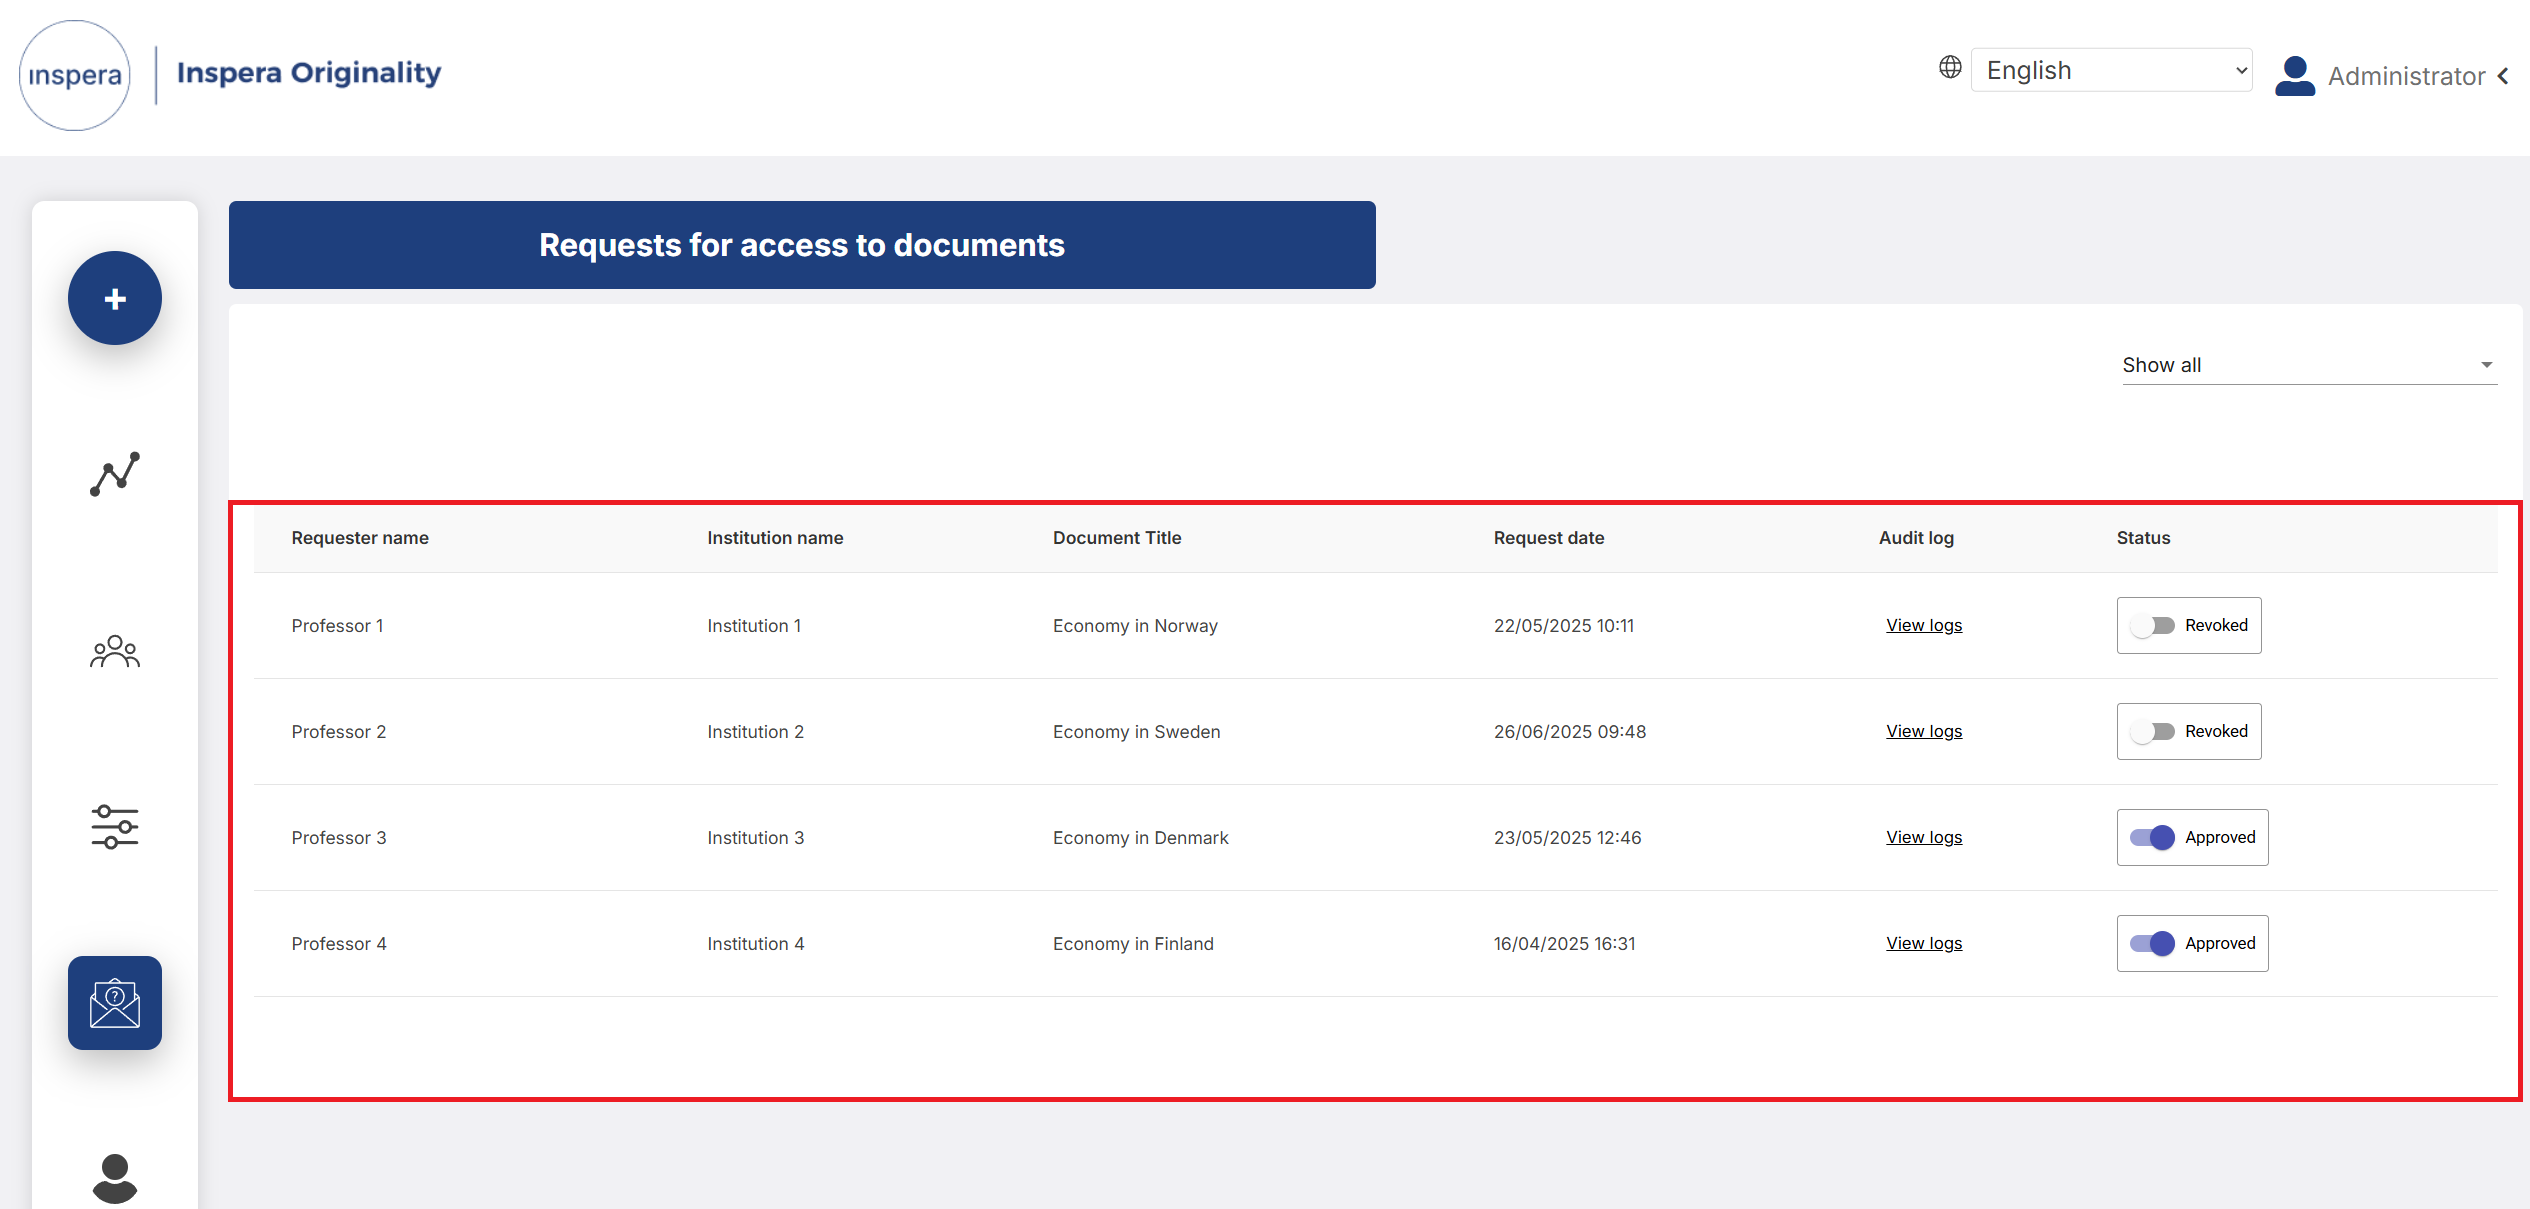
Task: Click the 26/06/2025 09:48 request date
Action: pyautogui.click(x=1570, y=732)
